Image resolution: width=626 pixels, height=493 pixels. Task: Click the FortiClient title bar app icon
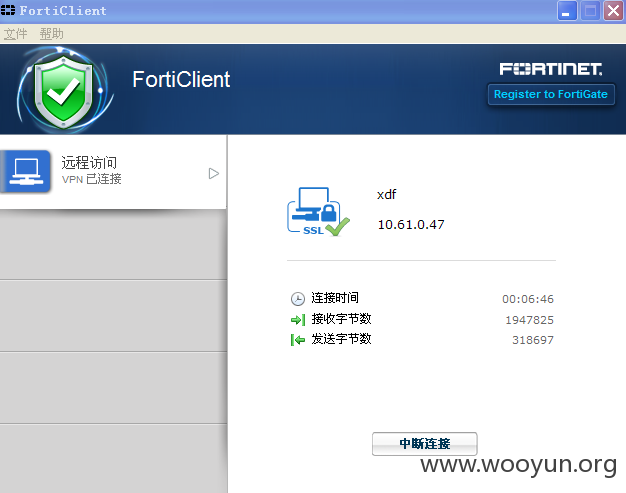tap(8, 10)
